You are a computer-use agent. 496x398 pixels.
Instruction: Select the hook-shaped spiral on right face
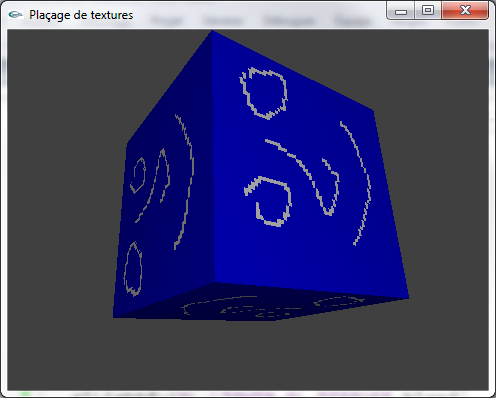coord(268,201)
